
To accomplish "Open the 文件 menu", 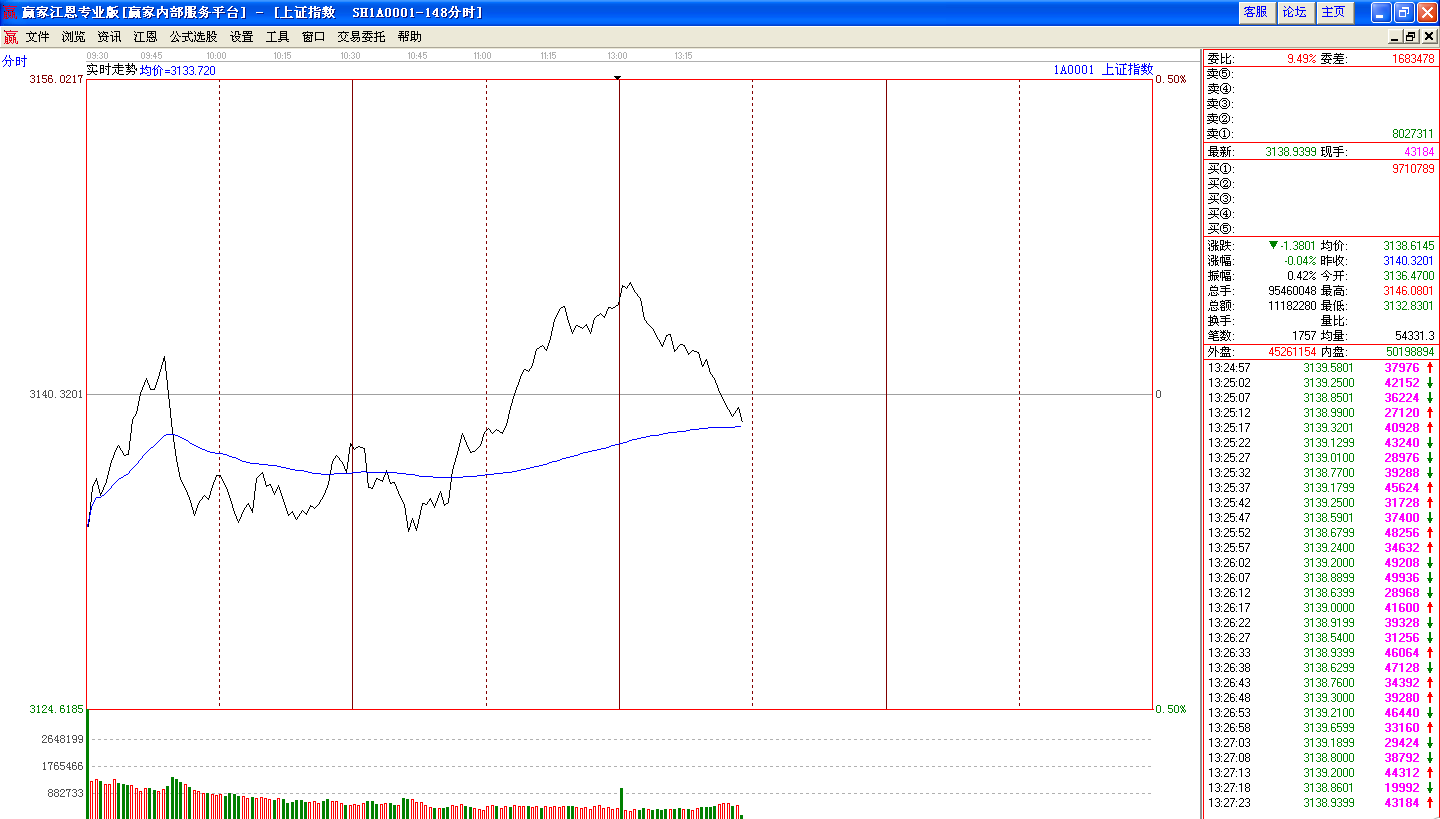I will click(x=37, y=36).
